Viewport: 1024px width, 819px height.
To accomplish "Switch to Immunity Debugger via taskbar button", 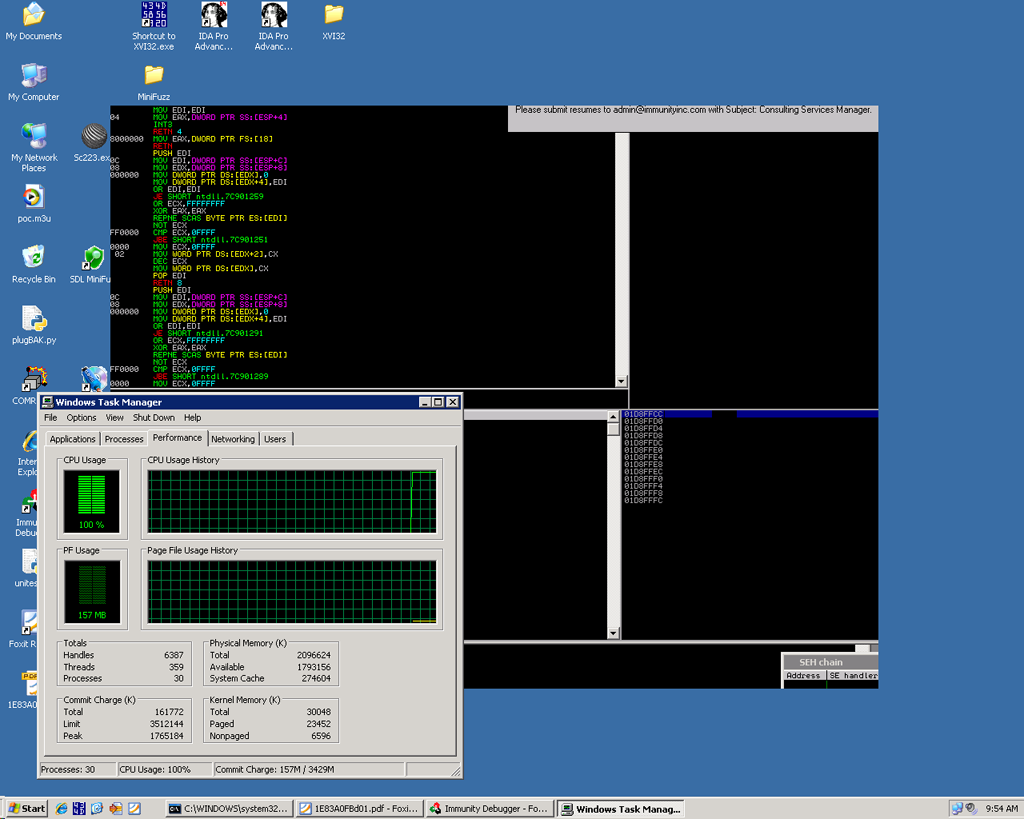I will 490,809.
